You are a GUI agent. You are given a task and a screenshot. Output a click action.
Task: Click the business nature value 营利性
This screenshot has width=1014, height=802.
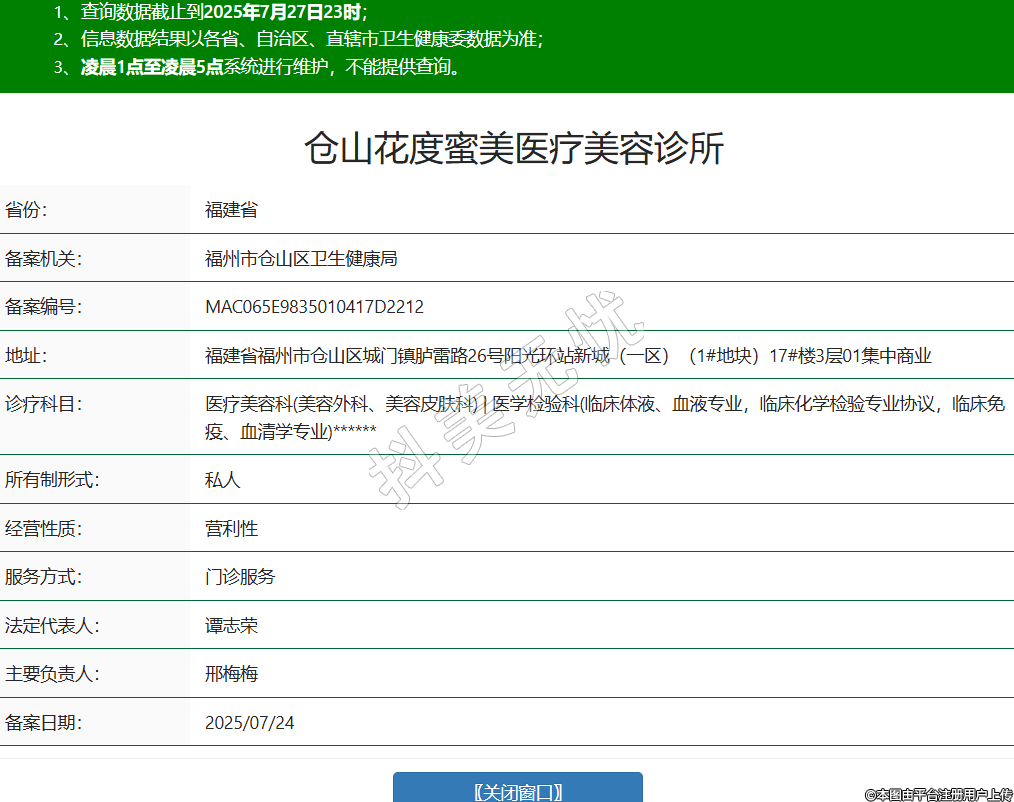coord(231,528)
